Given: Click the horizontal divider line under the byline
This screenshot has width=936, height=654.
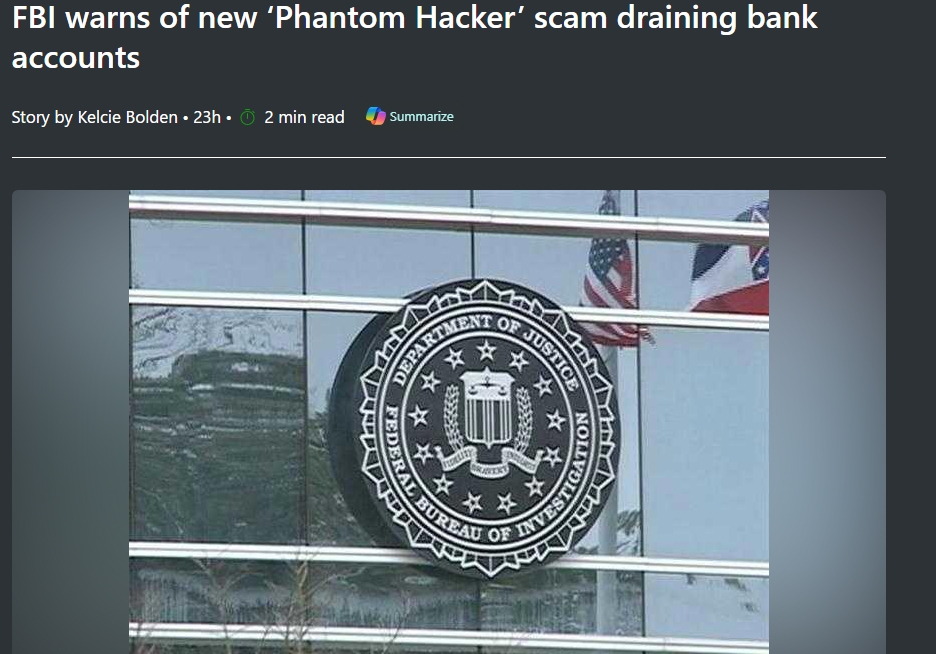Looking at the screenshot, I should pyautogui.click(x=449, y=158).
